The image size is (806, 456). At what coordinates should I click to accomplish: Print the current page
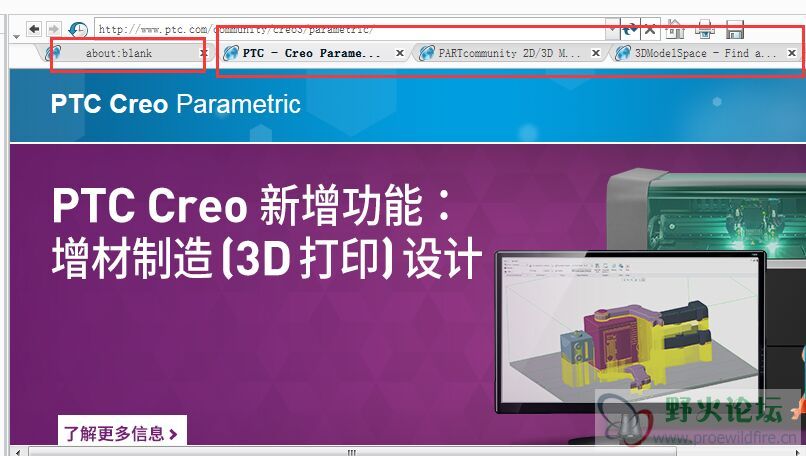[x=705, y=29]
